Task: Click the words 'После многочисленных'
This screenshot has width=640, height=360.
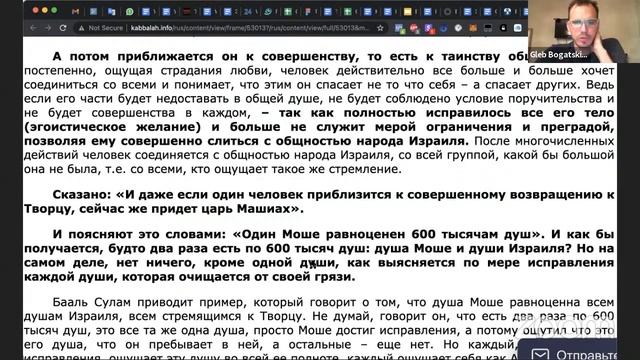Action: coord(544,141)
